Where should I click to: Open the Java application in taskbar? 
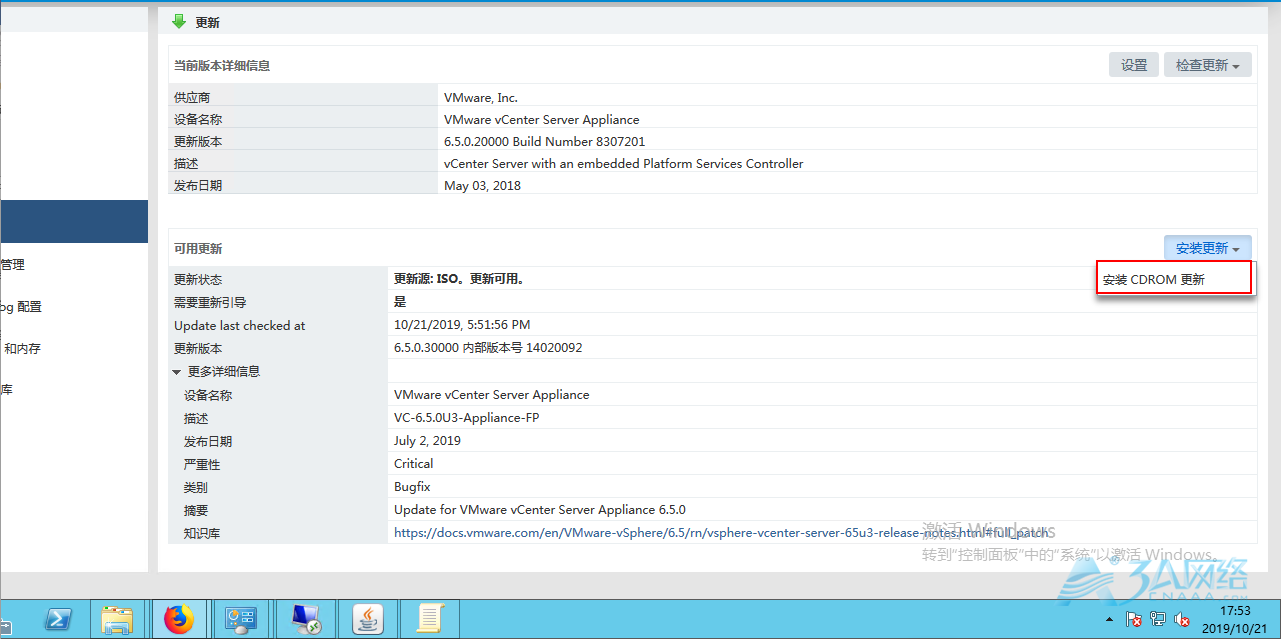(367, 619)
